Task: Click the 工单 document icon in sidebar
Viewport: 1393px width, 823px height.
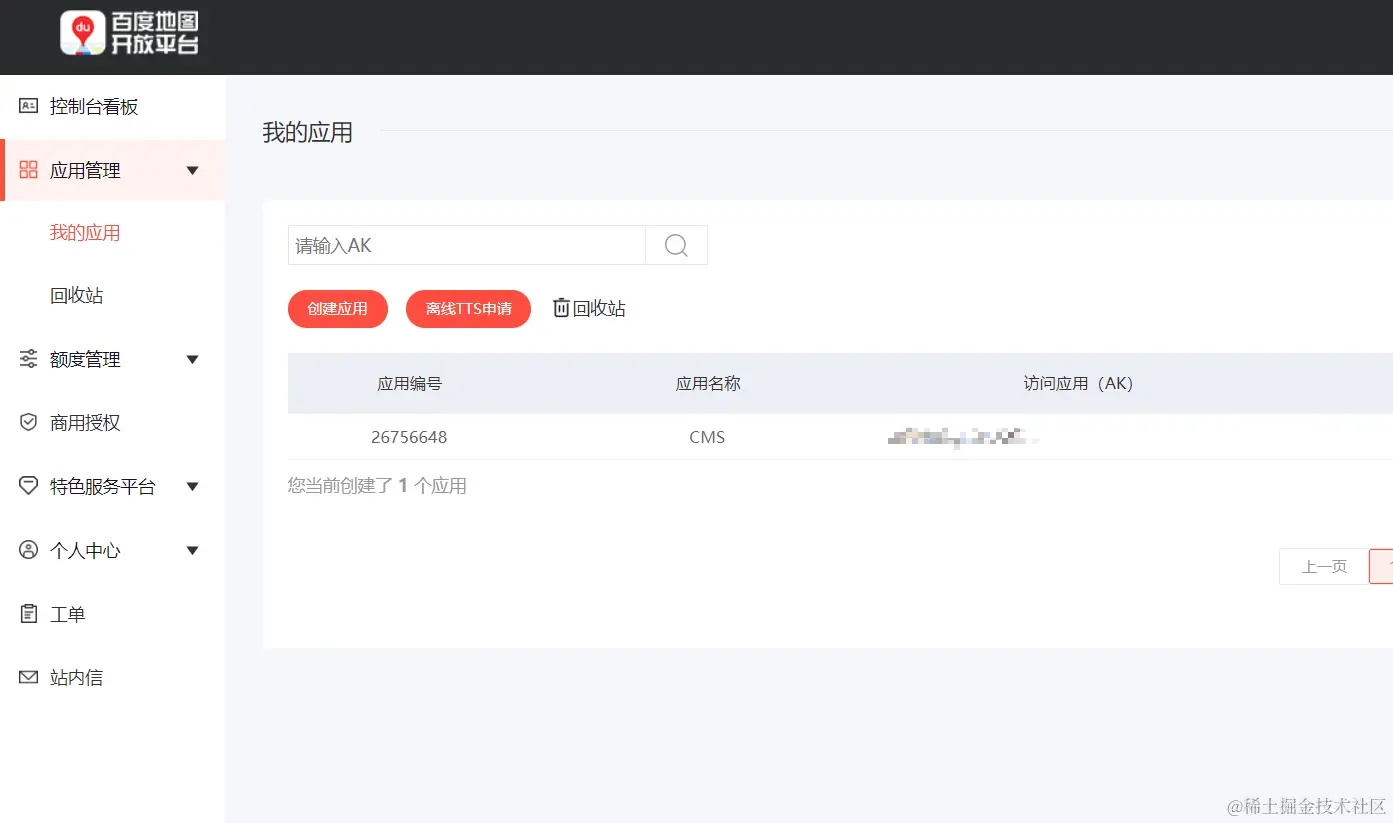Action: tap(28, 613)
